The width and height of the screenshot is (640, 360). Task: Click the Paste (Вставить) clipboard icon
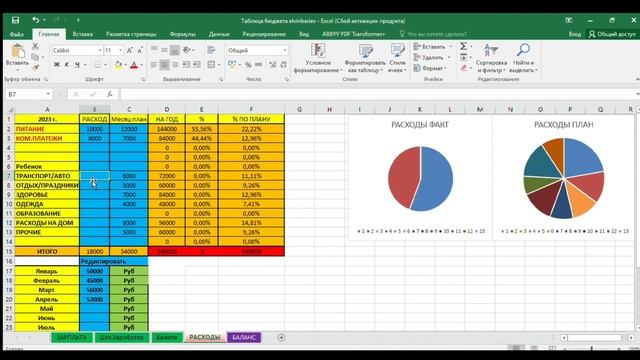click(18, 51)
